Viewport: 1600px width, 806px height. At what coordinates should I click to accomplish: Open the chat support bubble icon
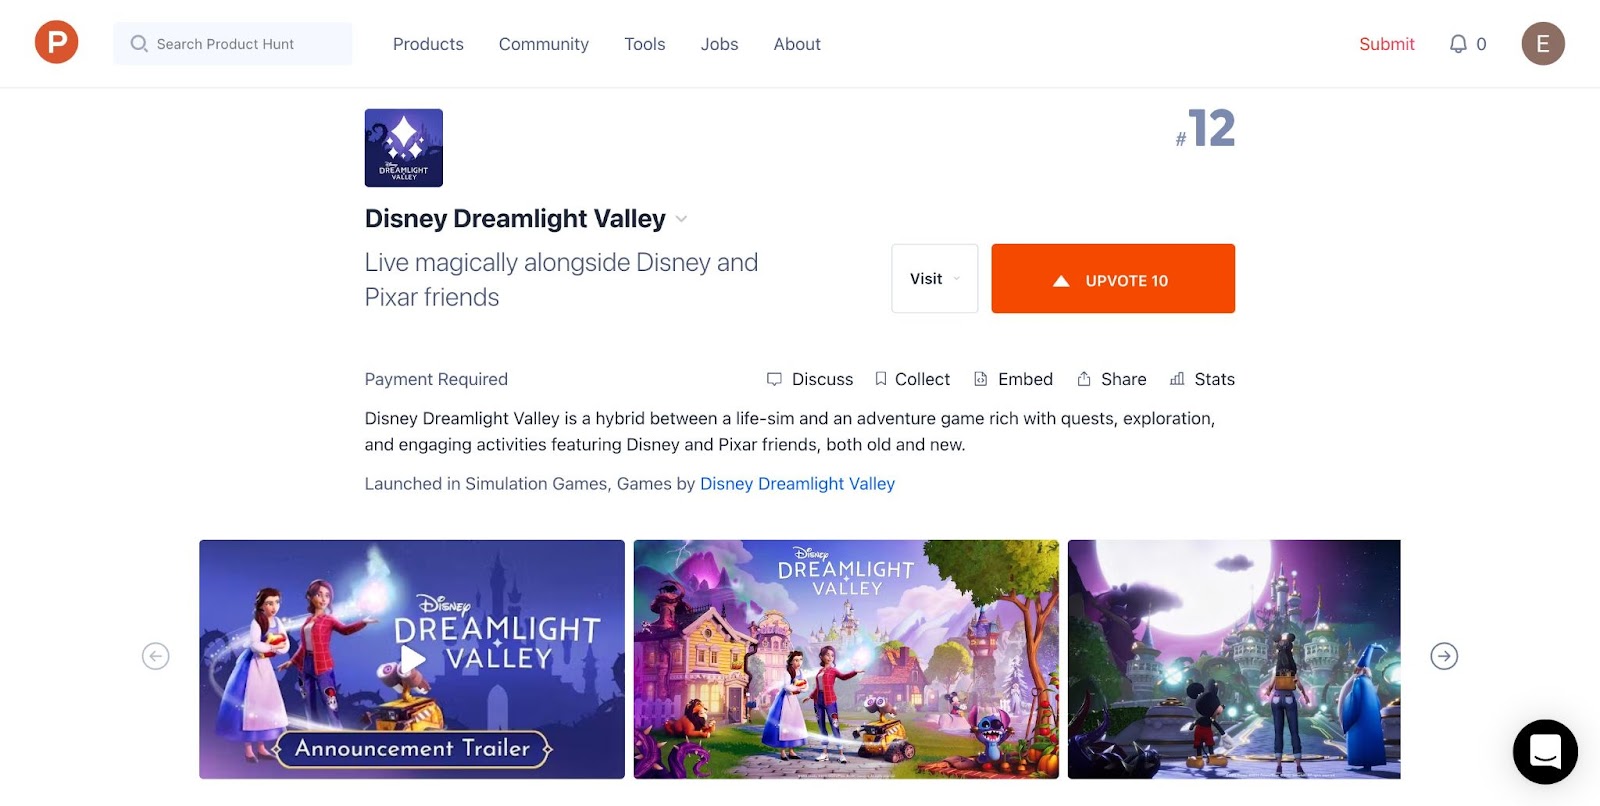pos(1545,752)
